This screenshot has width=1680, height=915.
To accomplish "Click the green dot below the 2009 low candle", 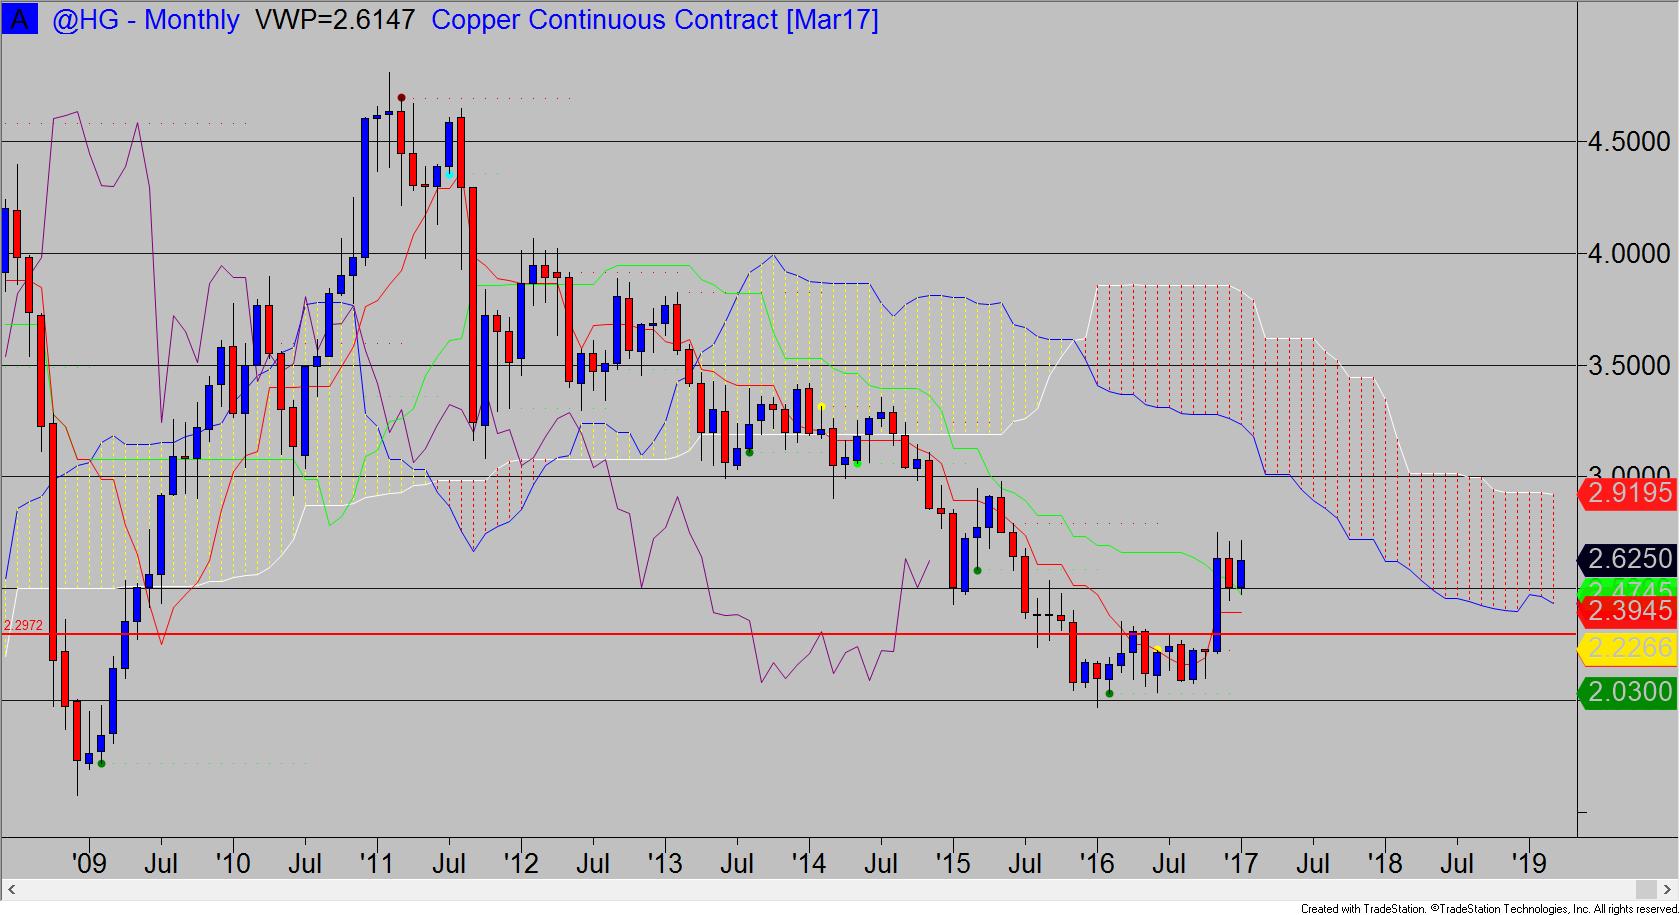I will (x=101, y=764).
